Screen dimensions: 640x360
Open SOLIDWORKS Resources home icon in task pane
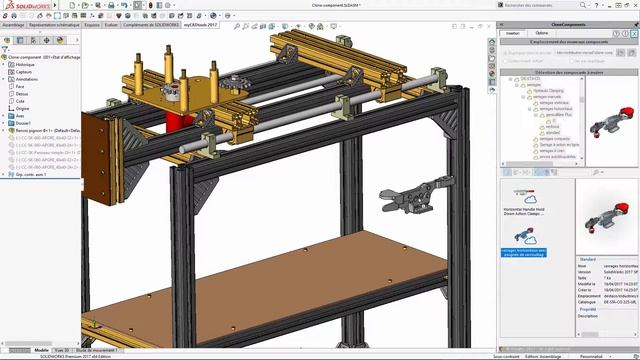(492, 42)
